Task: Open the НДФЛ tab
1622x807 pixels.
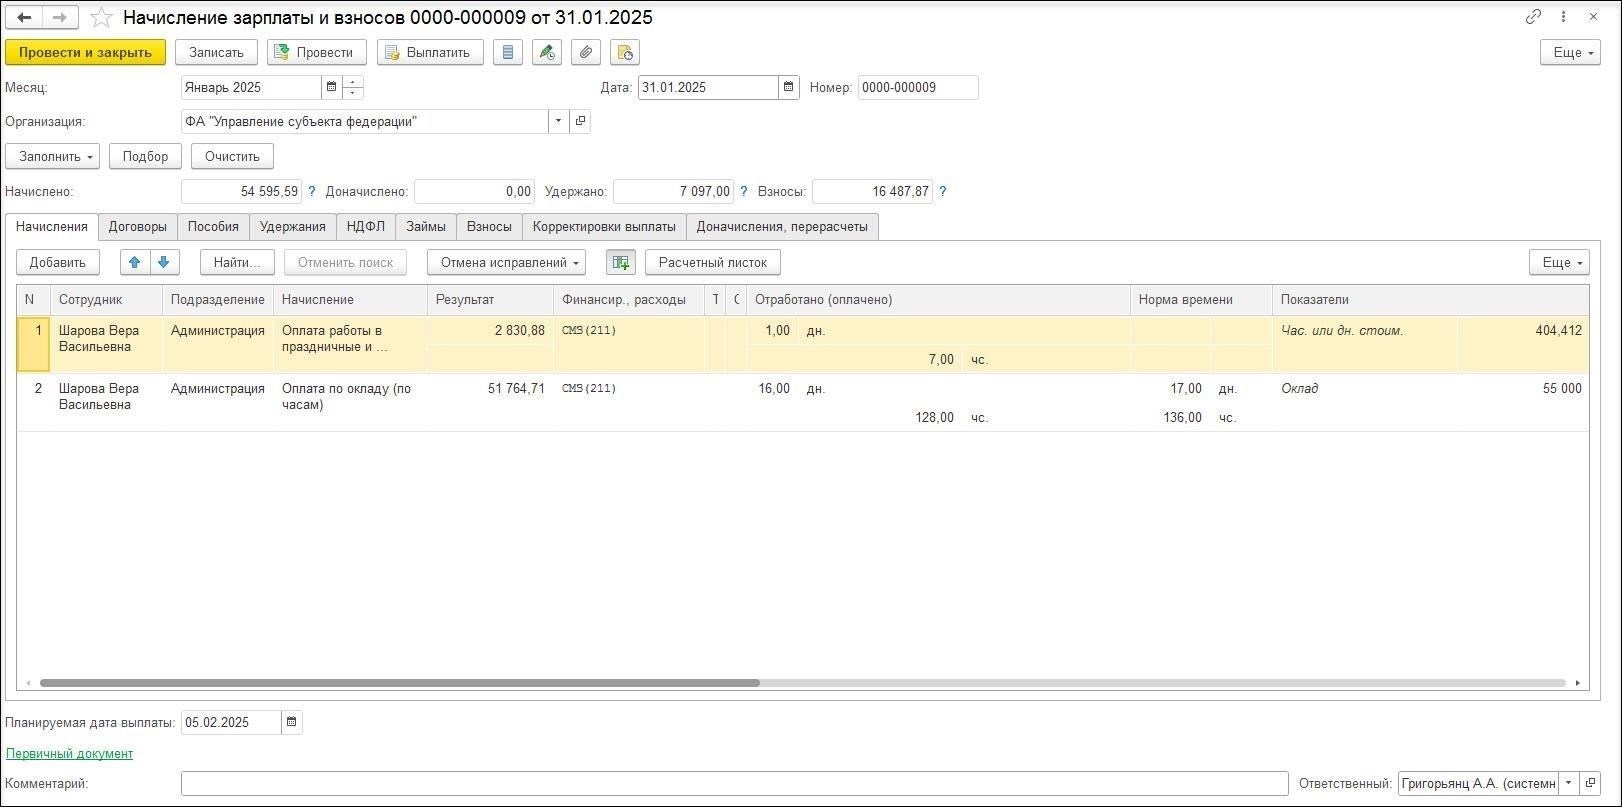Action: point(366,226)
